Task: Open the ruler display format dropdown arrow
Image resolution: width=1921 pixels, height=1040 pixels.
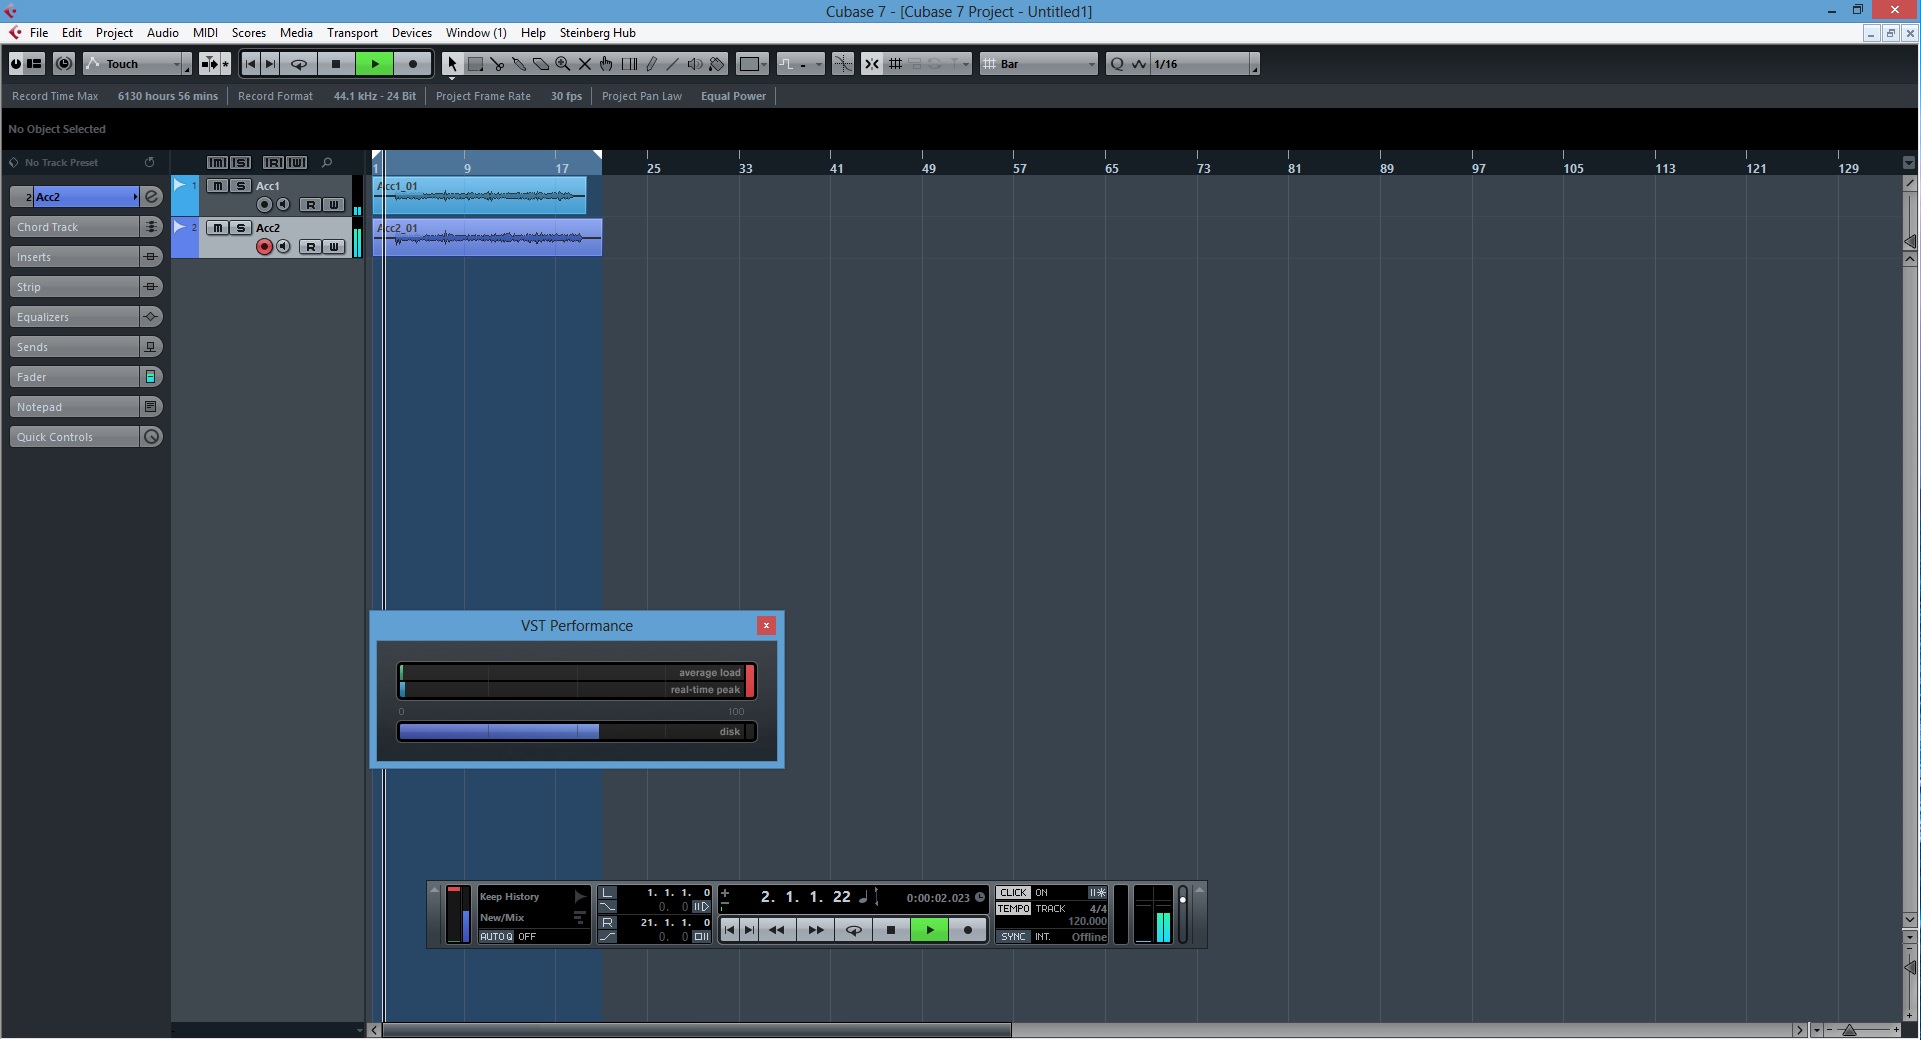Action: 1908,163
